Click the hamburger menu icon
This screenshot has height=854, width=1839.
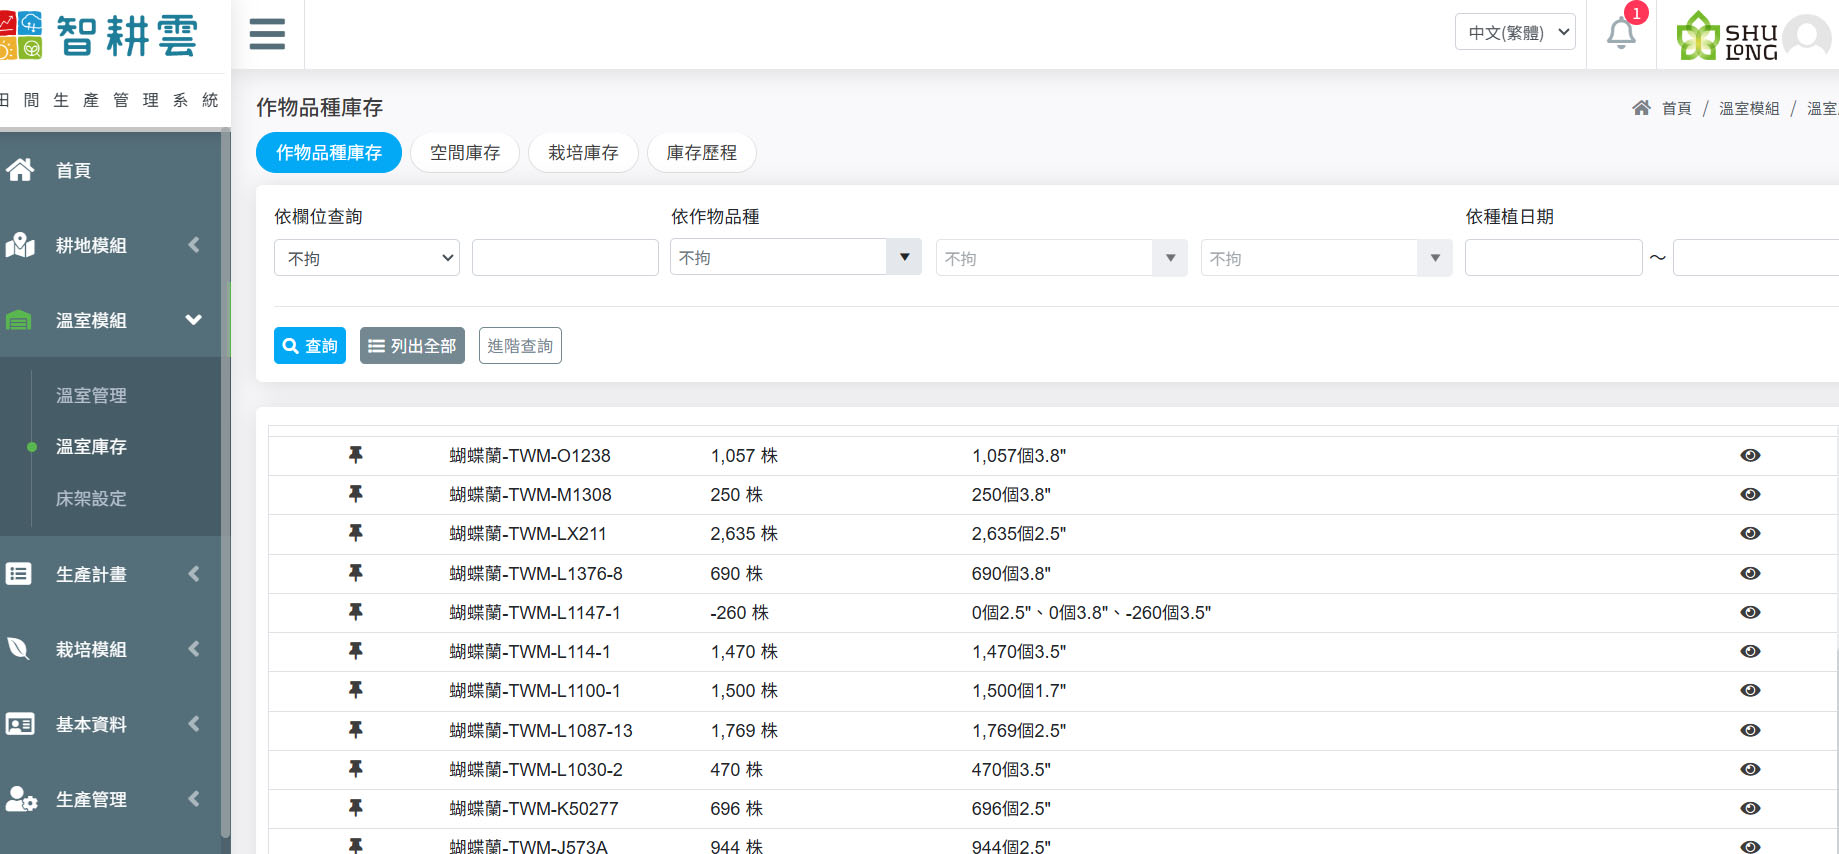267,34
